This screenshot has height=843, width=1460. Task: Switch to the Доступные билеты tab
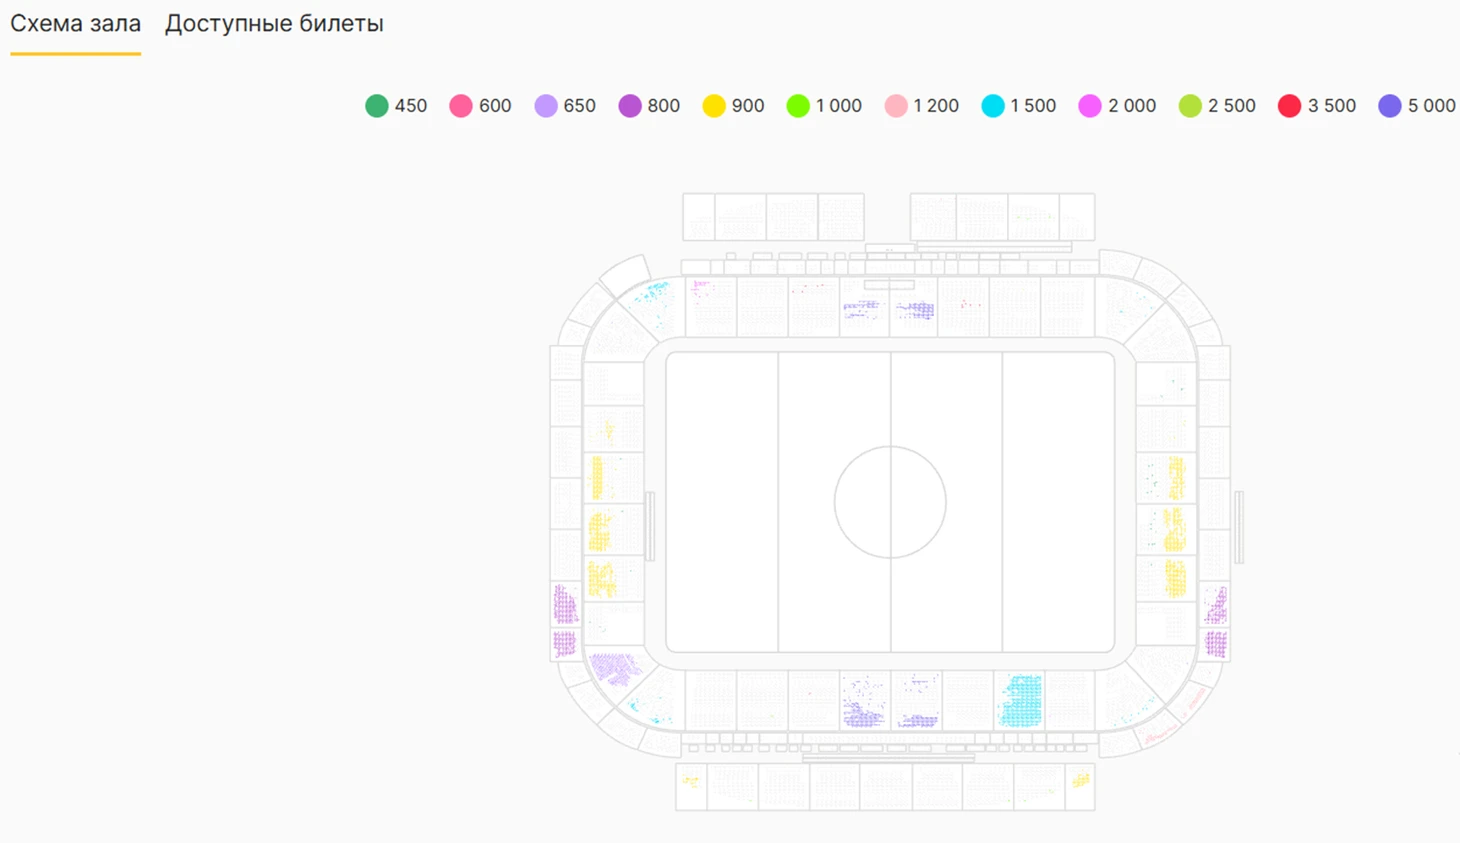(x=274, y=24)
